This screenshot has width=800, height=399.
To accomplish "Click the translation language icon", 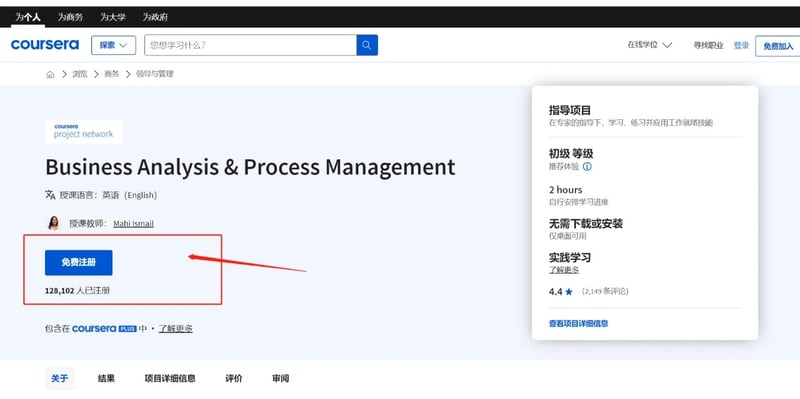I will pyautogui.click(x=50, y=194).
